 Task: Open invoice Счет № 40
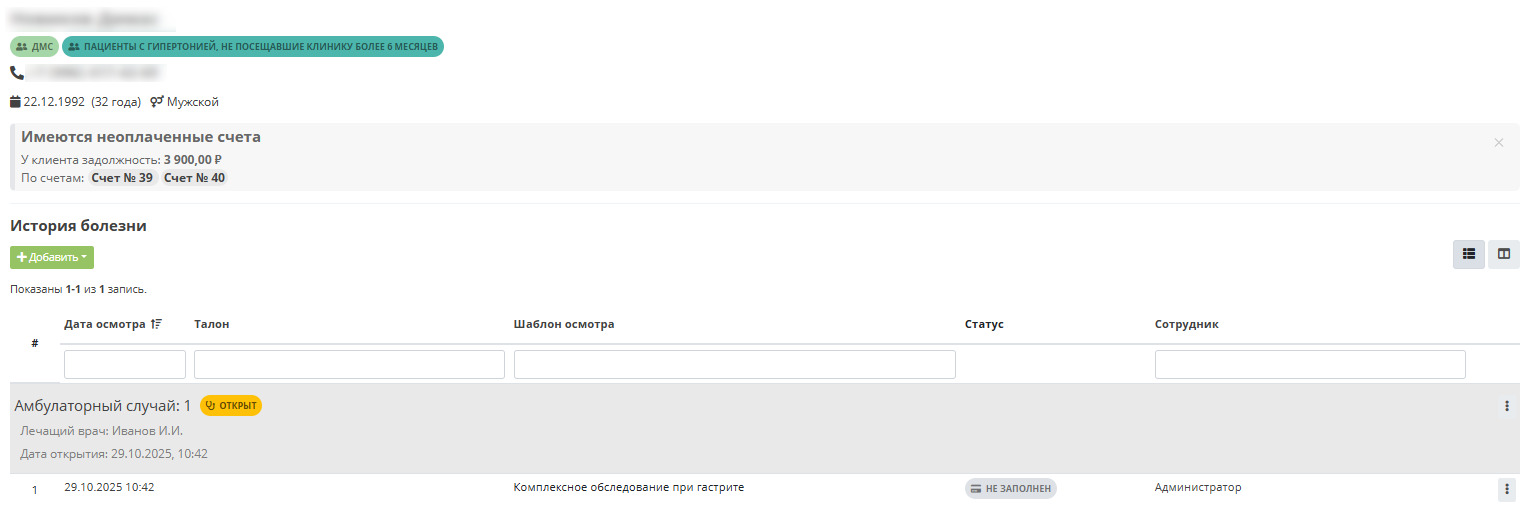point(195,178)
